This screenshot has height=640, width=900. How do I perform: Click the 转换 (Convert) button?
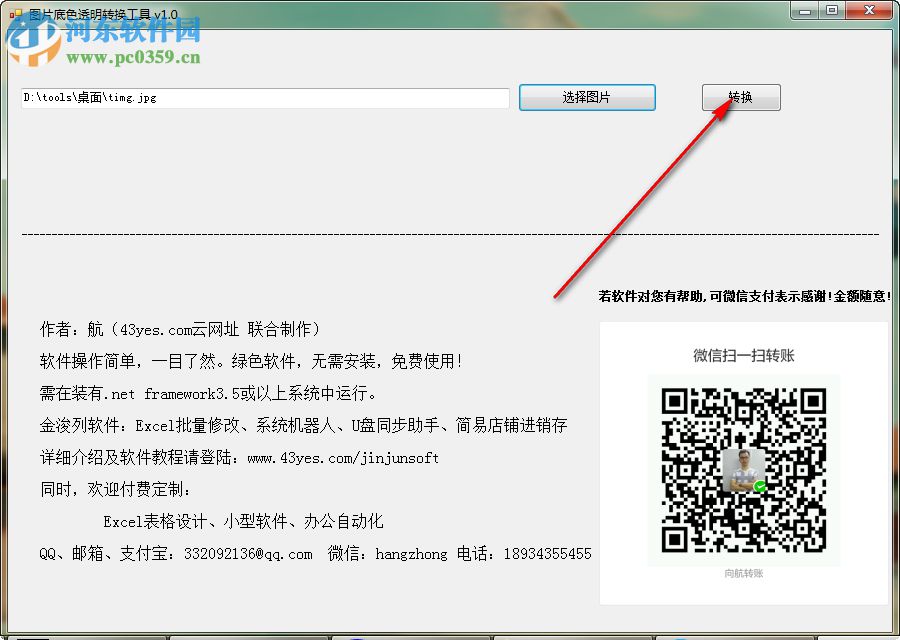point(741,97)
